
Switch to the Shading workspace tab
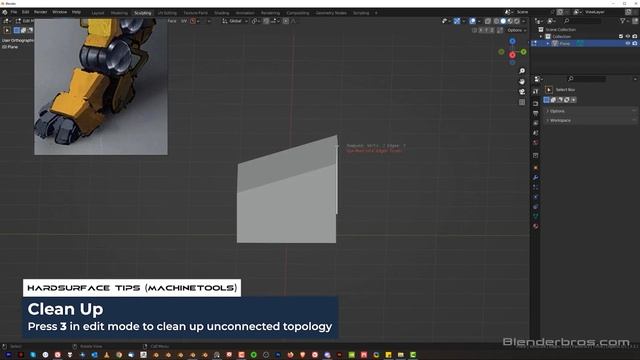click(222, 13)
